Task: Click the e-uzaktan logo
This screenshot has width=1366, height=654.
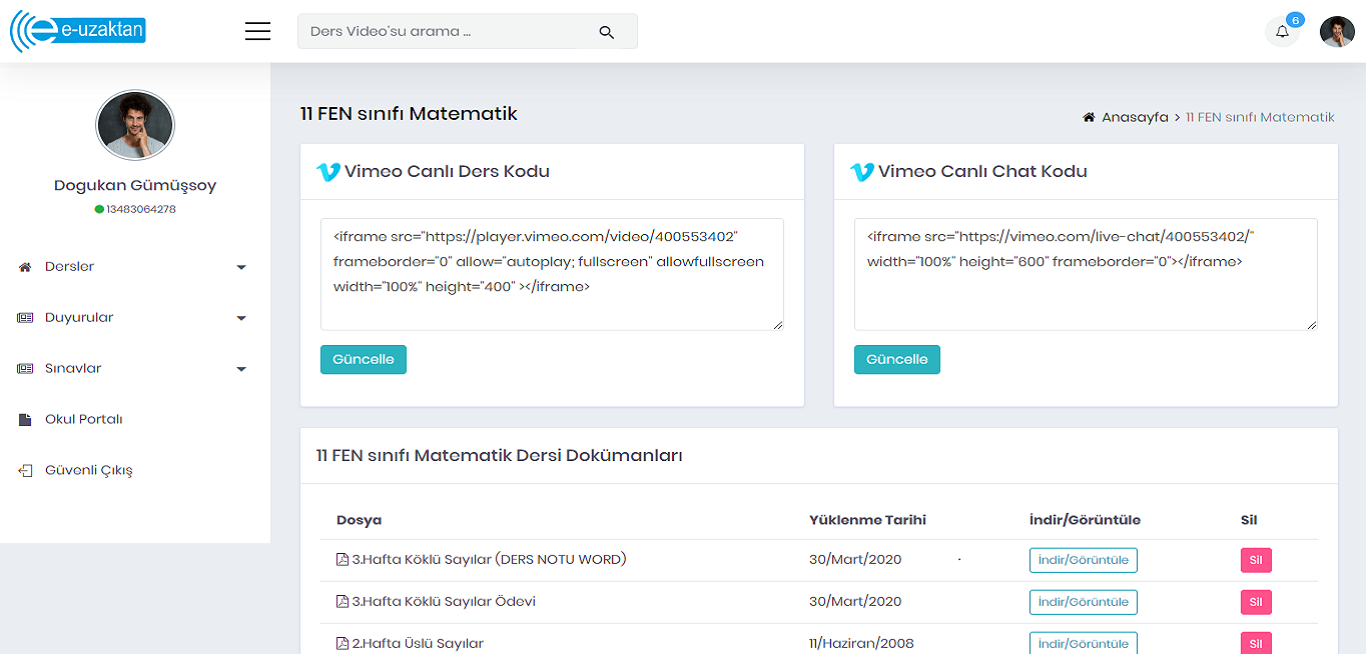Action: (x=79, y=31)
